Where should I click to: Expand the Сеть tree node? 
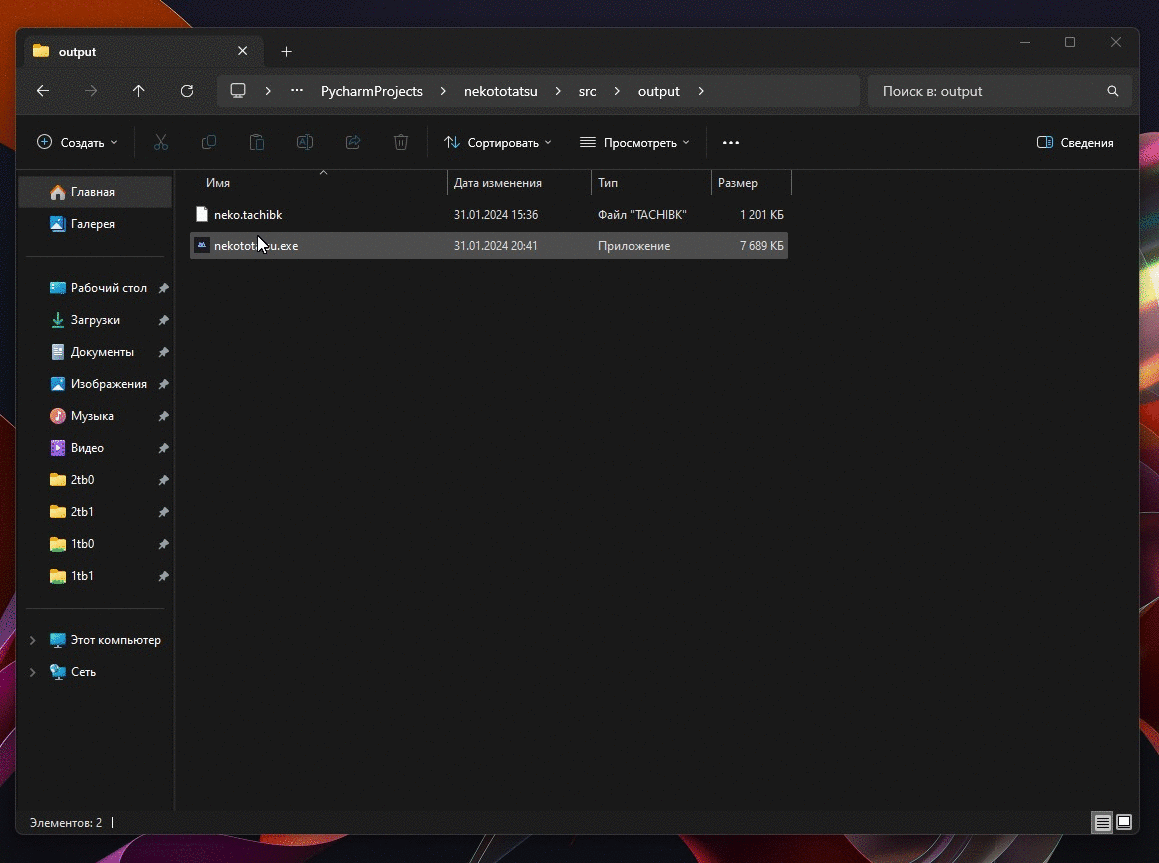(x=33, y=672)
